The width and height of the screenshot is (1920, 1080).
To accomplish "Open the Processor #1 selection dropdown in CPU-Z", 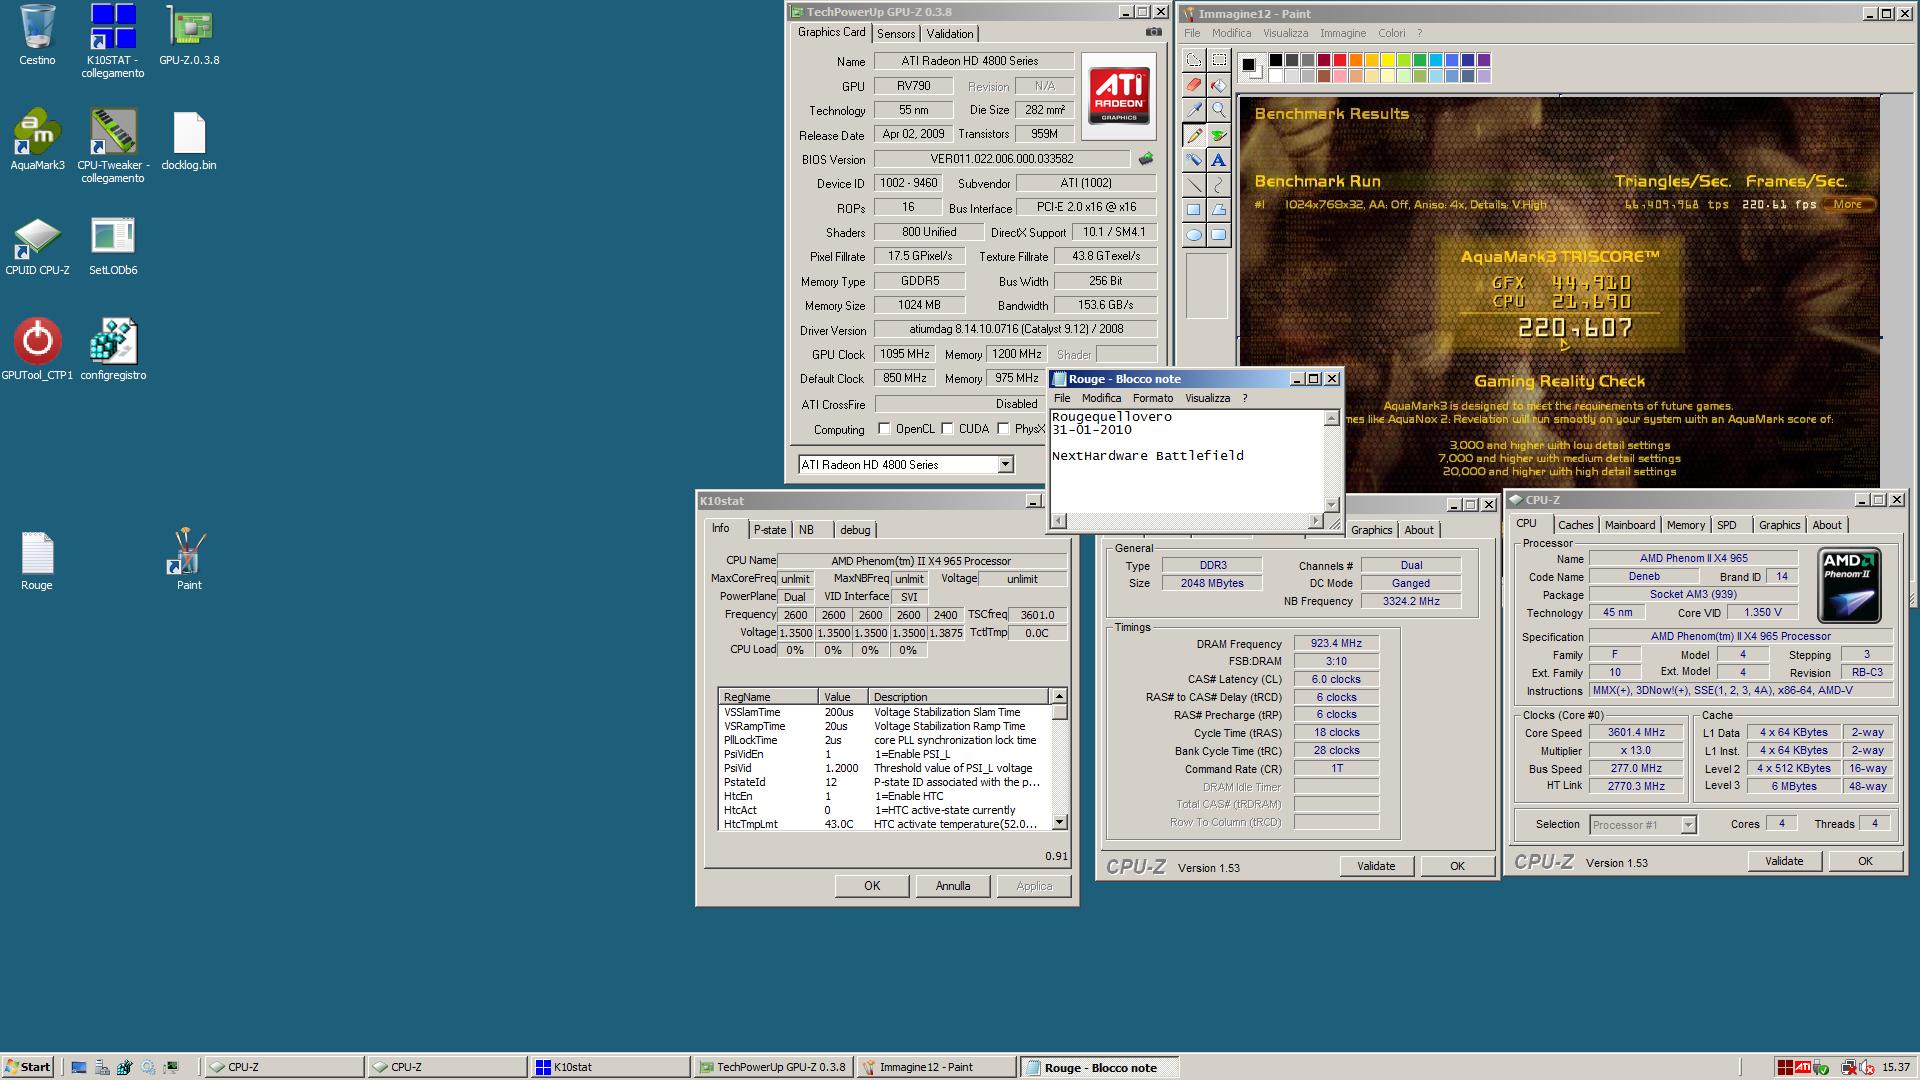I will click(1688, 825).
